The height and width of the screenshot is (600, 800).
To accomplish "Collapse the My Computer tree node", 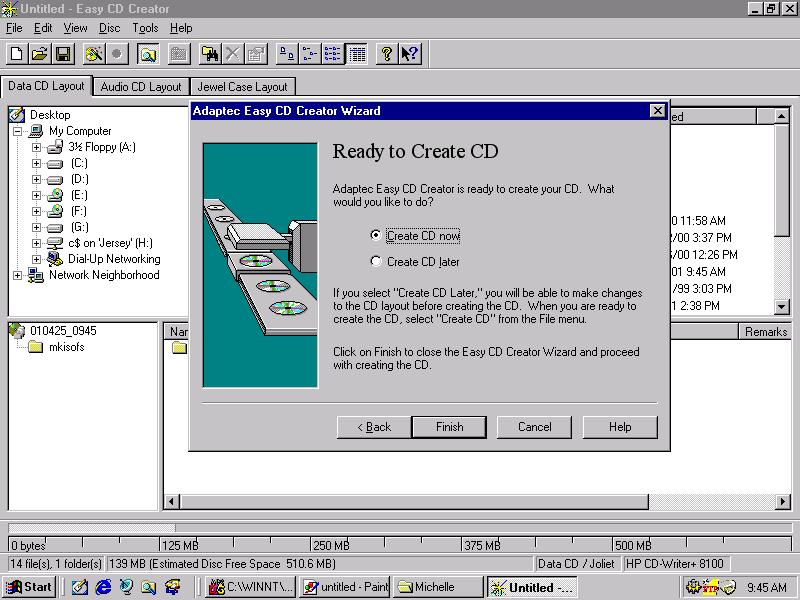I will click(x=17, y=131).
